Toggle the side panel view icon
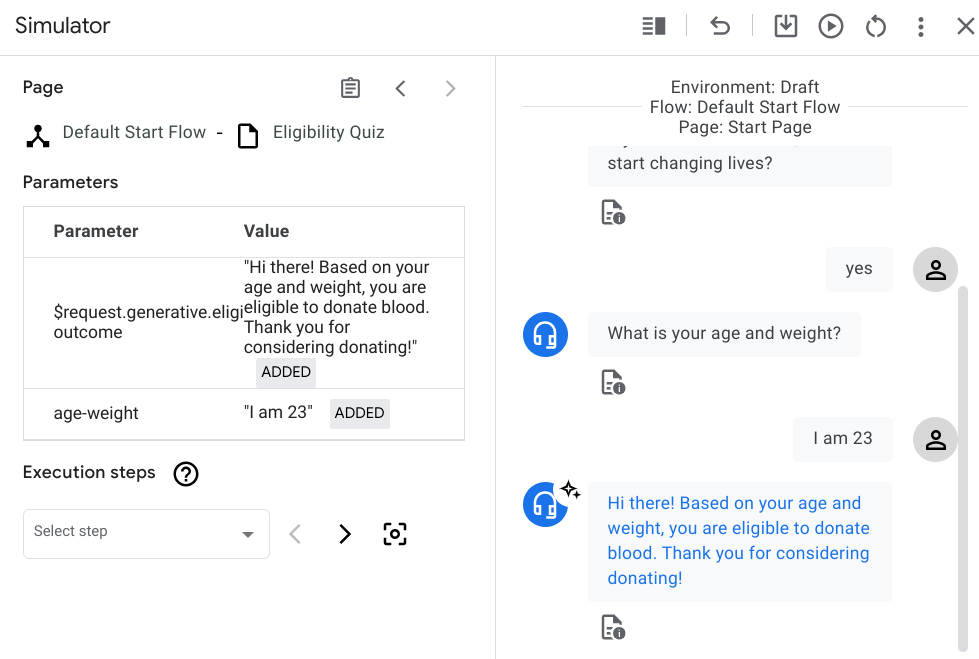 point(654,27)
